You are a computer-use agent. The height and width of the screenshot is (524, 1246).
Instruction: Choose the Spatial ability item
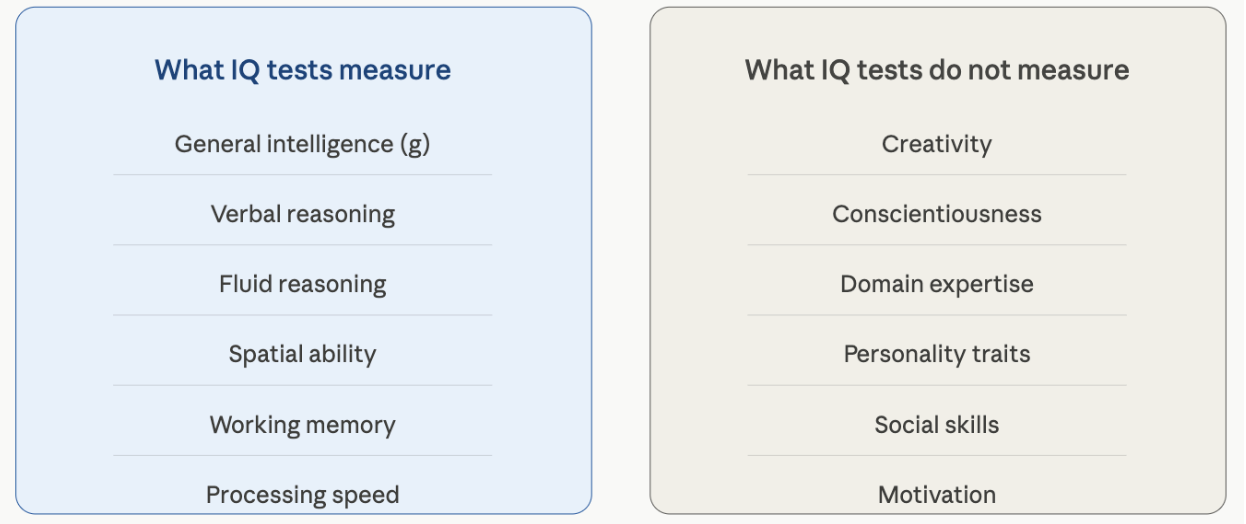tap(302, 354)
